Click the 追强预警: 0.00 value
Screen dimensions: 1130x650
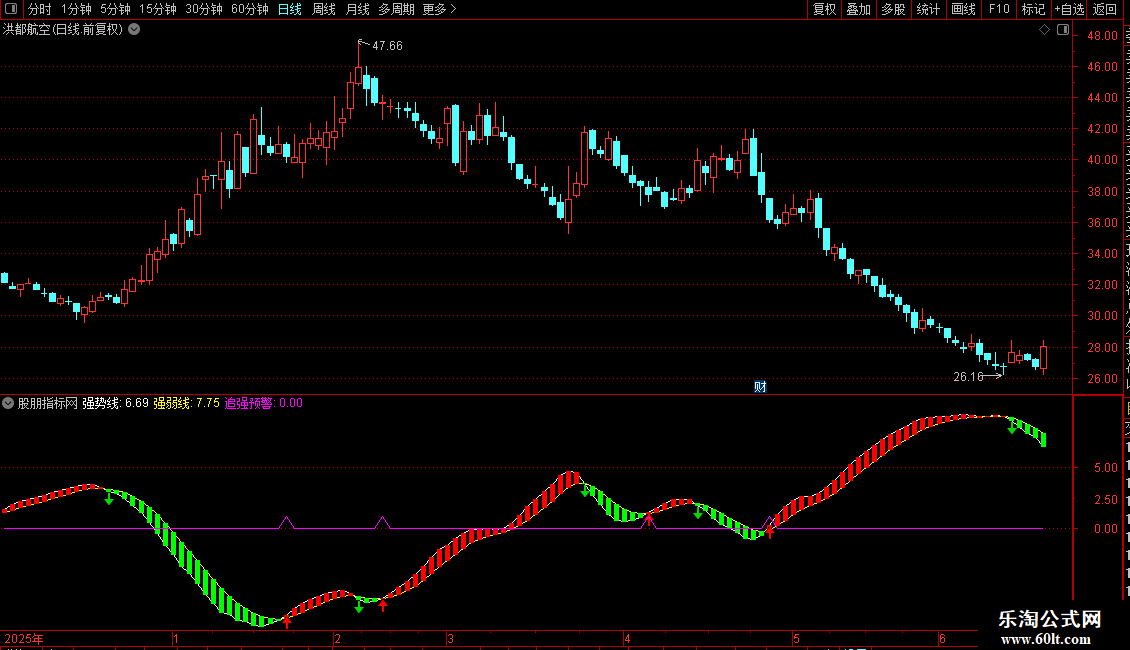coord(264,403)
